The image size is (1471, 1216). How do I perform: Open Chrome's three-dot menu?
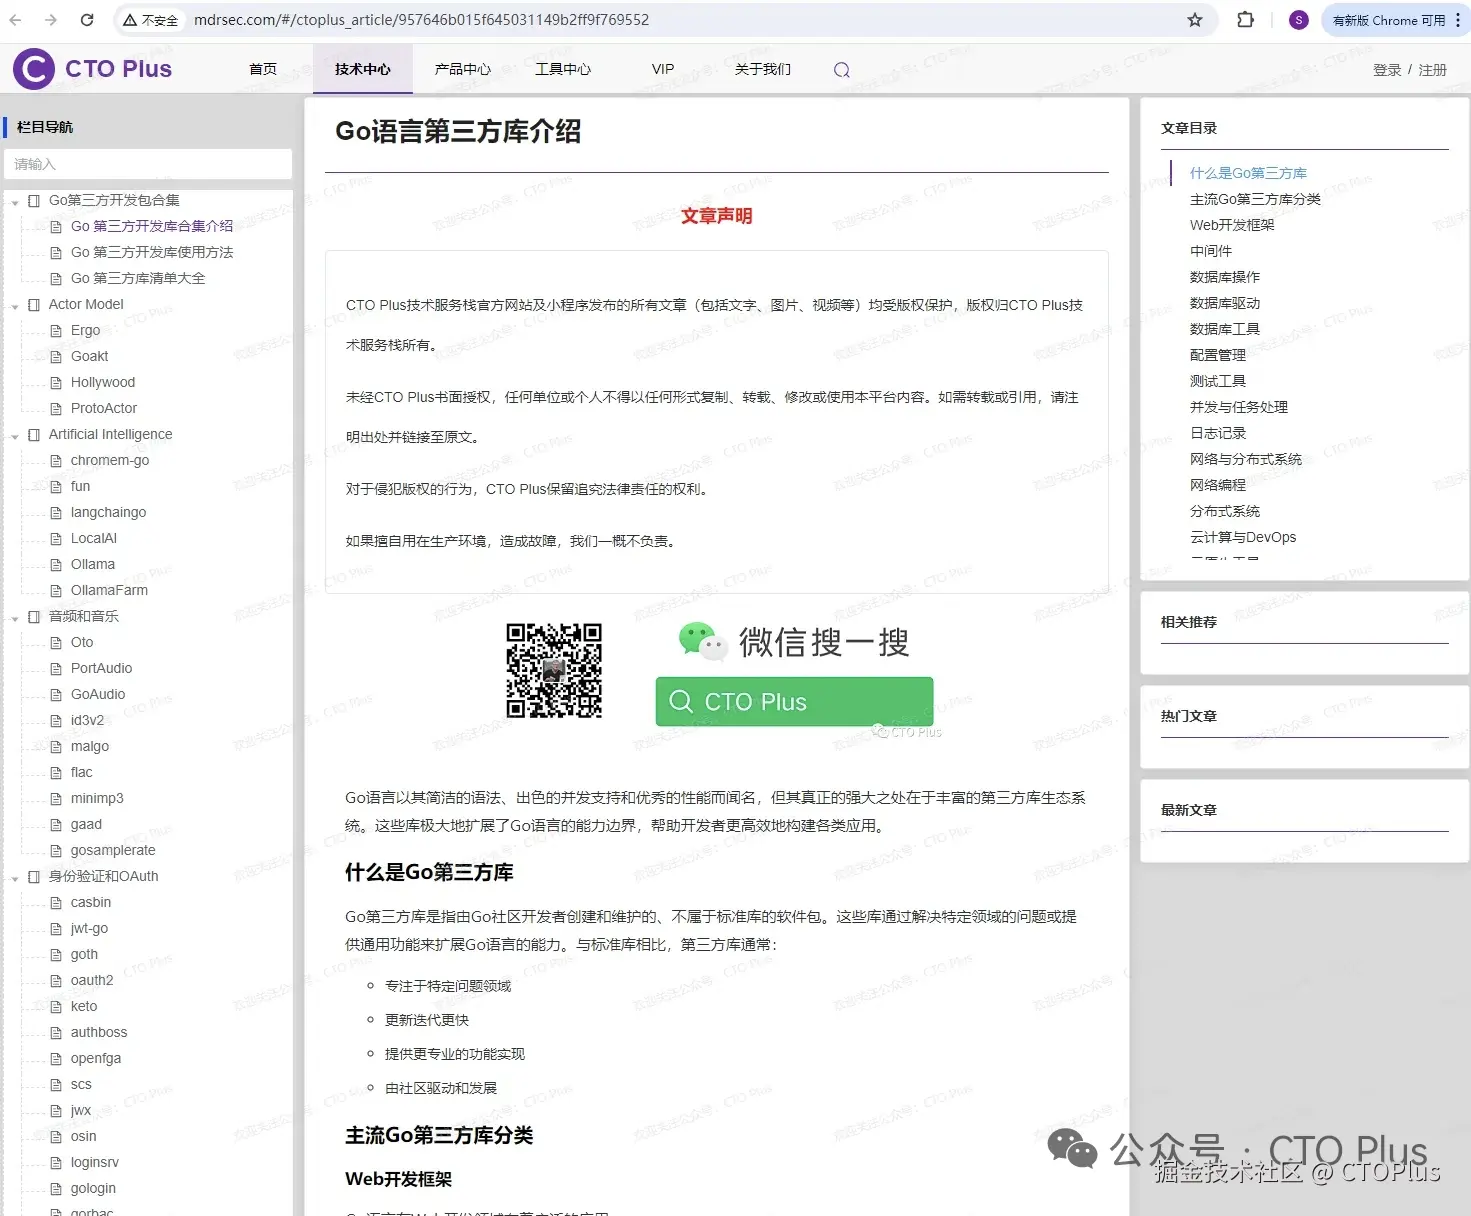click(1457, 19)
